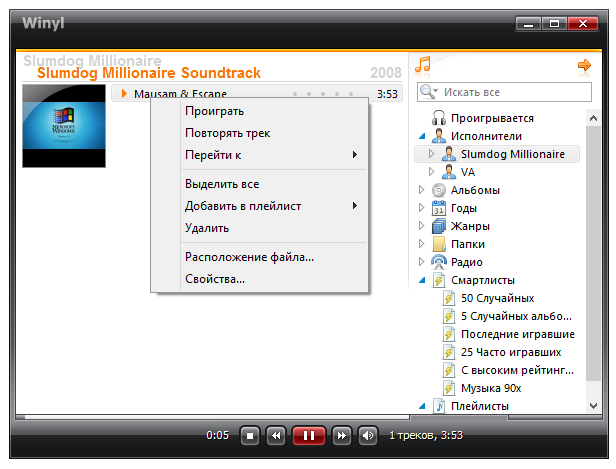616x469 pixels.
Task: Click the "2008" album year
Action: [x=386, y=73]
